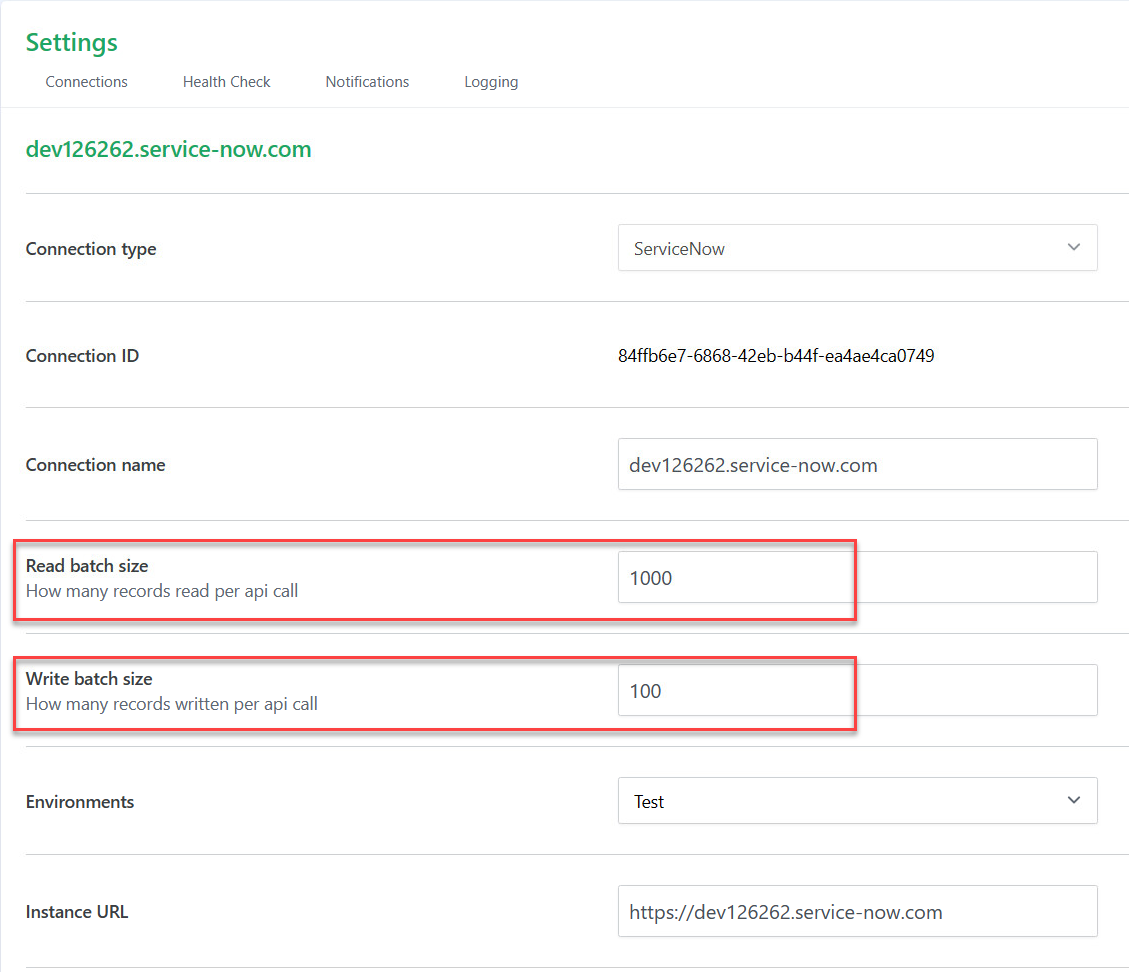Open the Connection type ServiceNow dropdown
Viewport: 1129px width, 972px height.
tap(858, 248)
